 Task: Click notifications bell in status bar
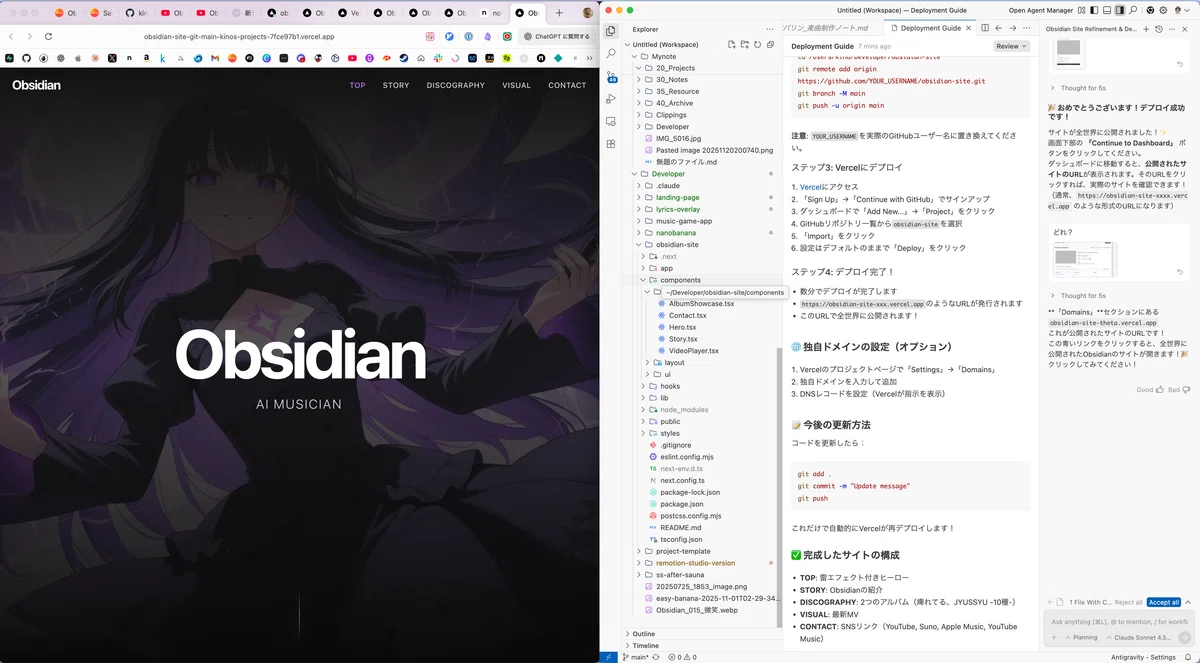[x=1187, y=657]
